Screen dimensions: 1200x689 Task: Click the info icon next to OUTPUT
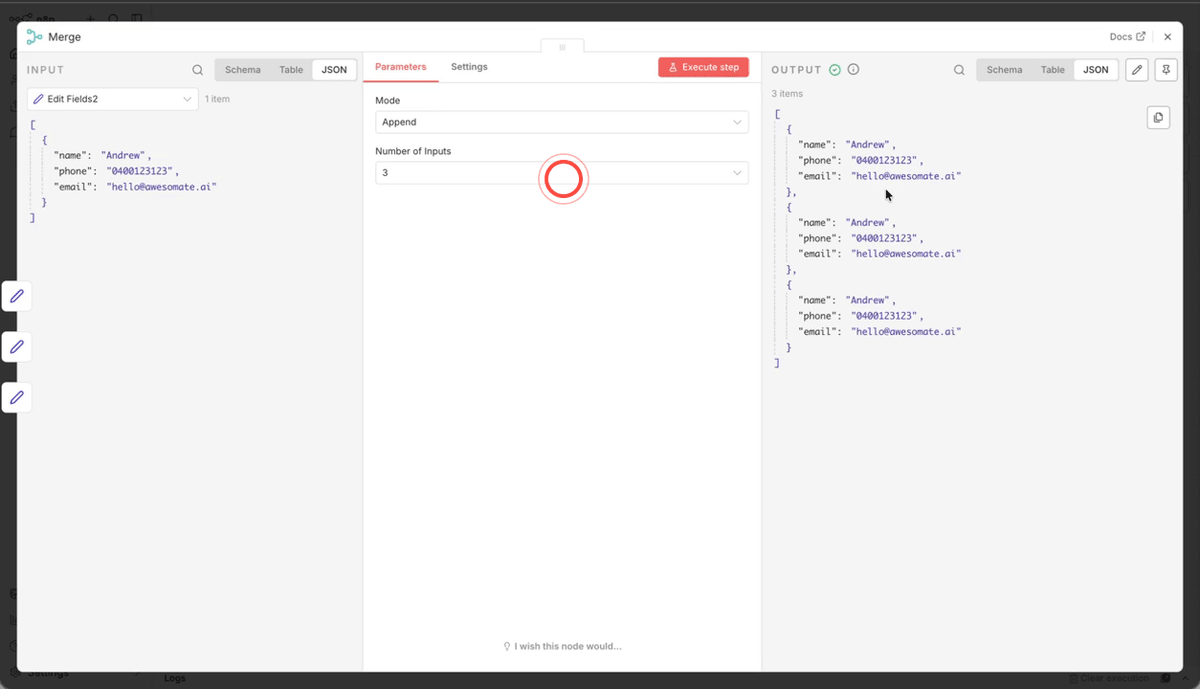[x=853, y=70]
